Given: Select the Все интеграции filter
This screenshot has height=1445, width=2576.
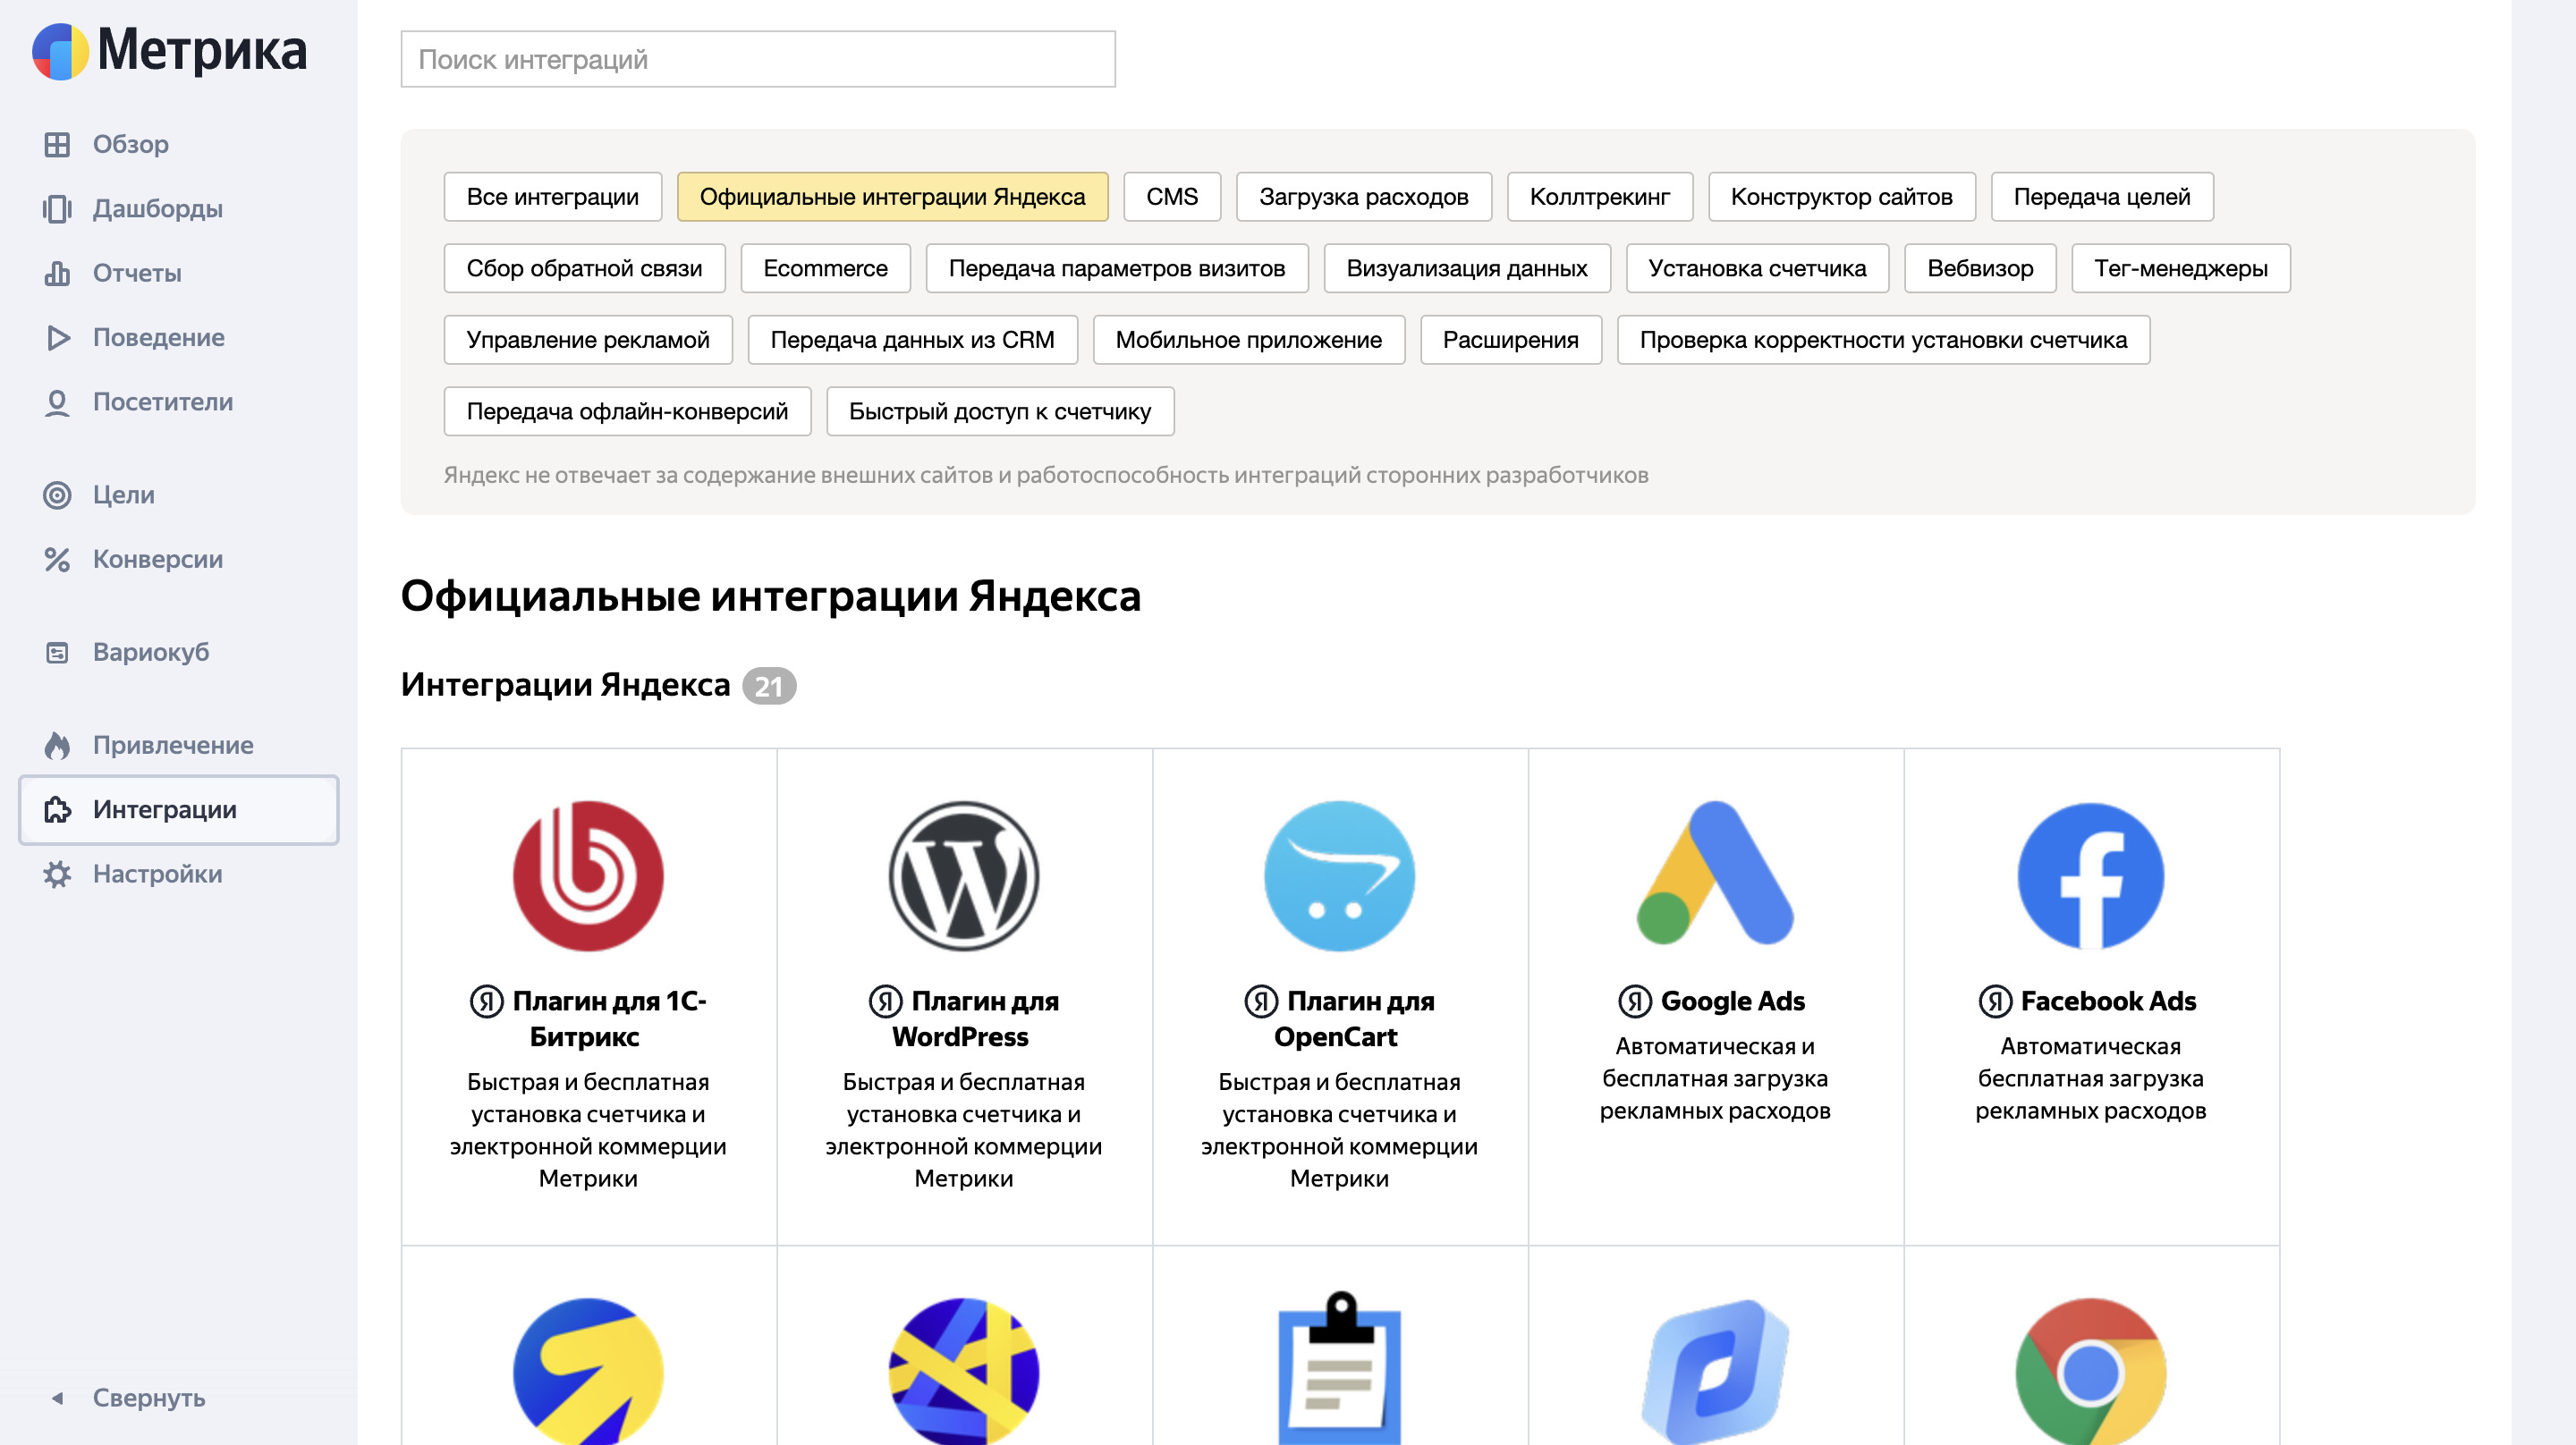Looking at the screenshot, I should [552, 197].
